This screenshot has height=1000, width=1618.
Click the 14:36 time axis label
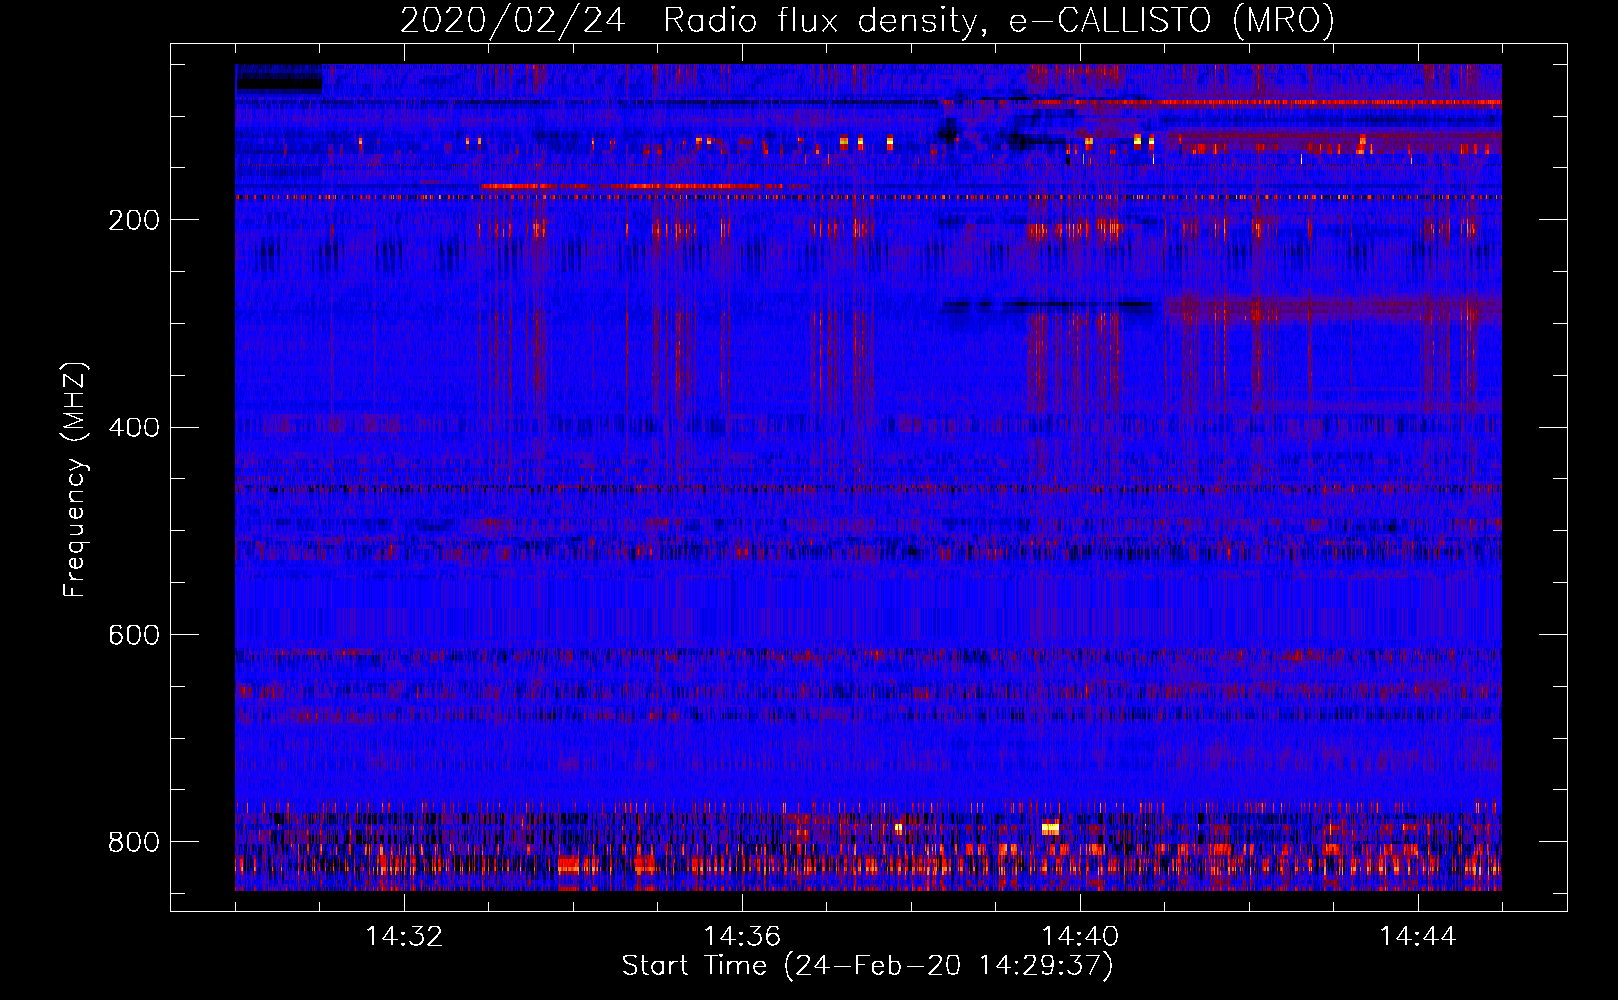point(742,937)
